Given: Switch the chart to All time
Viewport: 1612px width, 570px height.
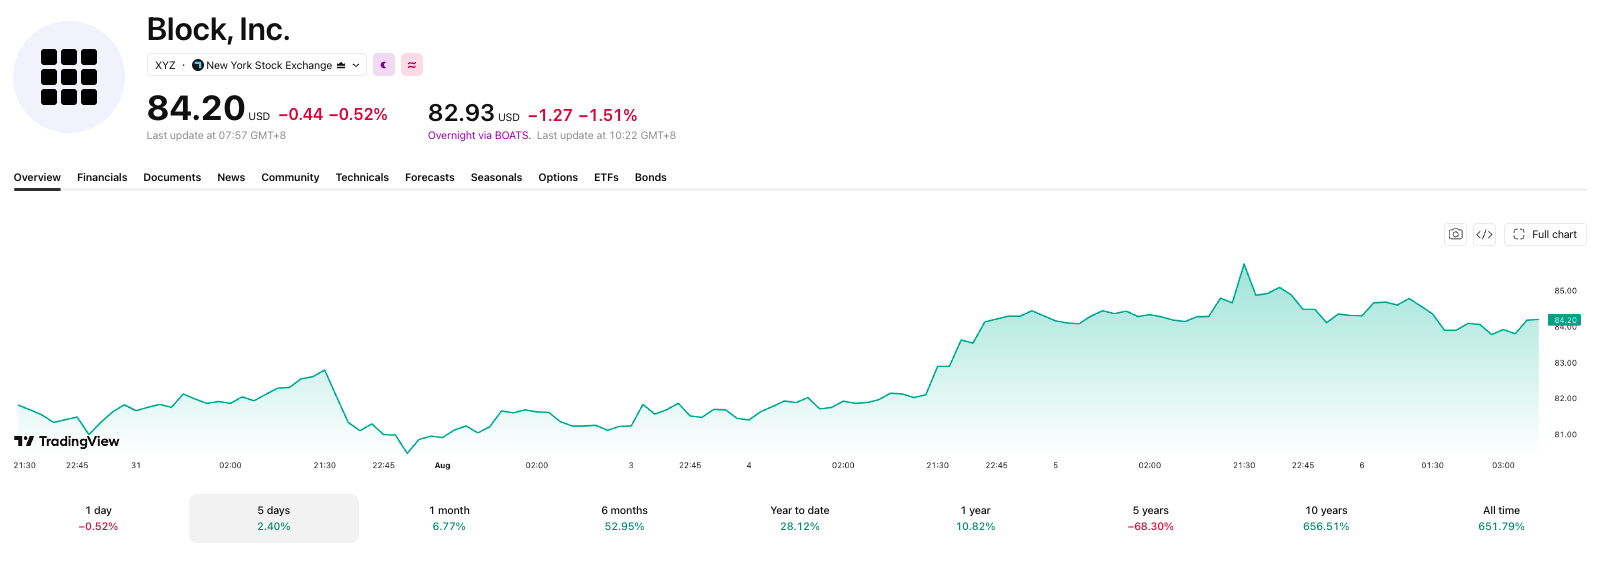Looking at the screenshot, I should tap(1502, 518).
